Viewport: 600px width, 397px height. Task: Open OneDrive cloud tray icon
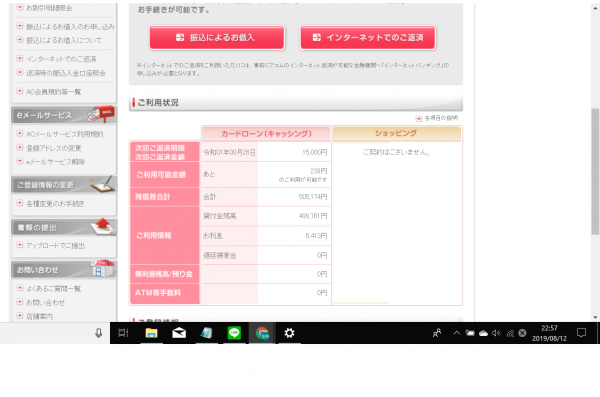484,333
